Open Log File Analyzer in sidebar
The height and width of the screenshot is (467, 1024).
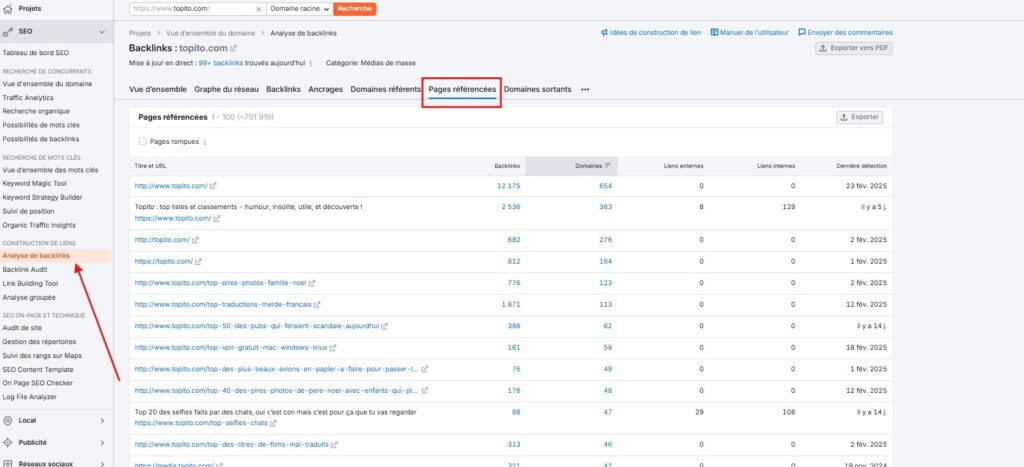tap(29, 397)
